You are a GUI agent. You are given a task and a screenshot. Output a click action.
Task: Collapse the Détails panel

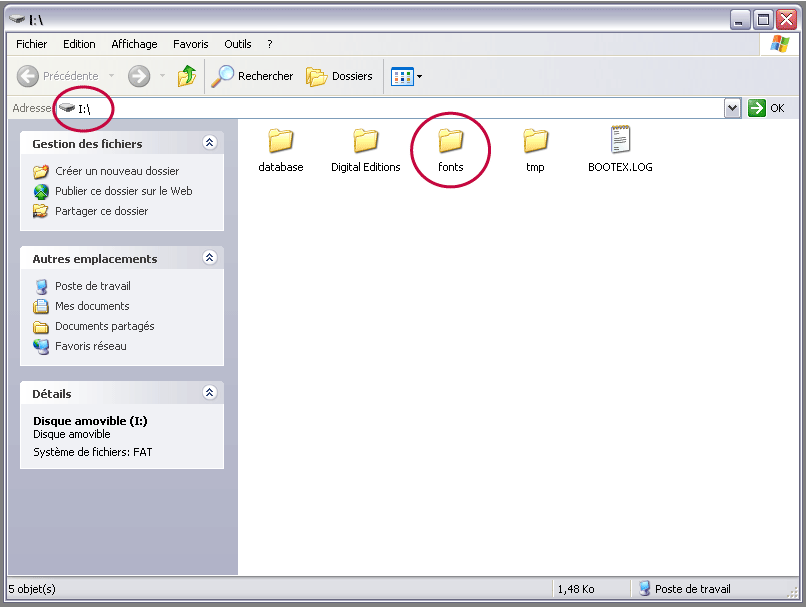coord(209,393)
